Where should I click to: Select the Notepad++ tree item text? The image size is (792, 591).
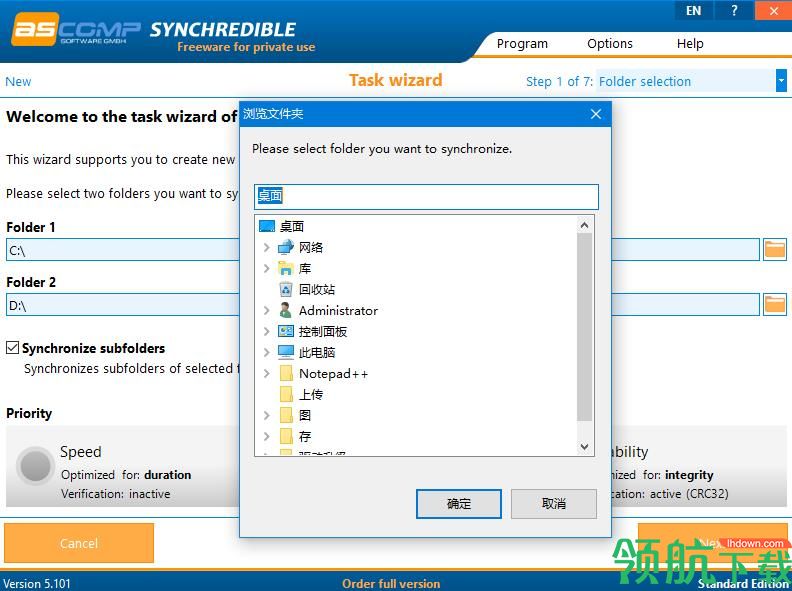click(x=333, y=373)
